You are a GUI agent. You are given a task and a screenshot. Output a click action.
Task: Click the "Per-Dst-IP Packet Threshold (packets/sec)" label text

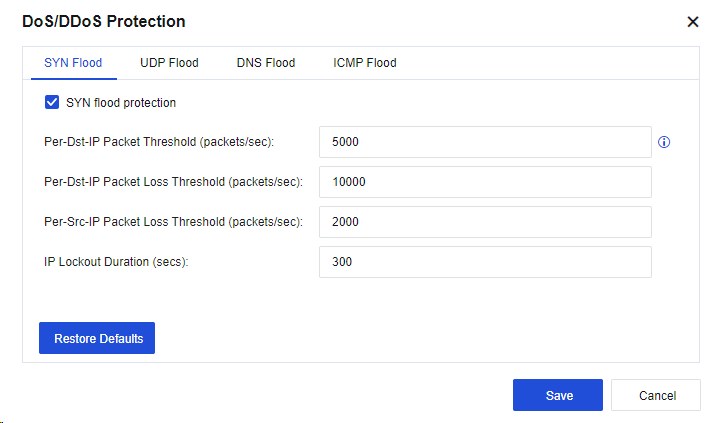(x=160, y=142)
